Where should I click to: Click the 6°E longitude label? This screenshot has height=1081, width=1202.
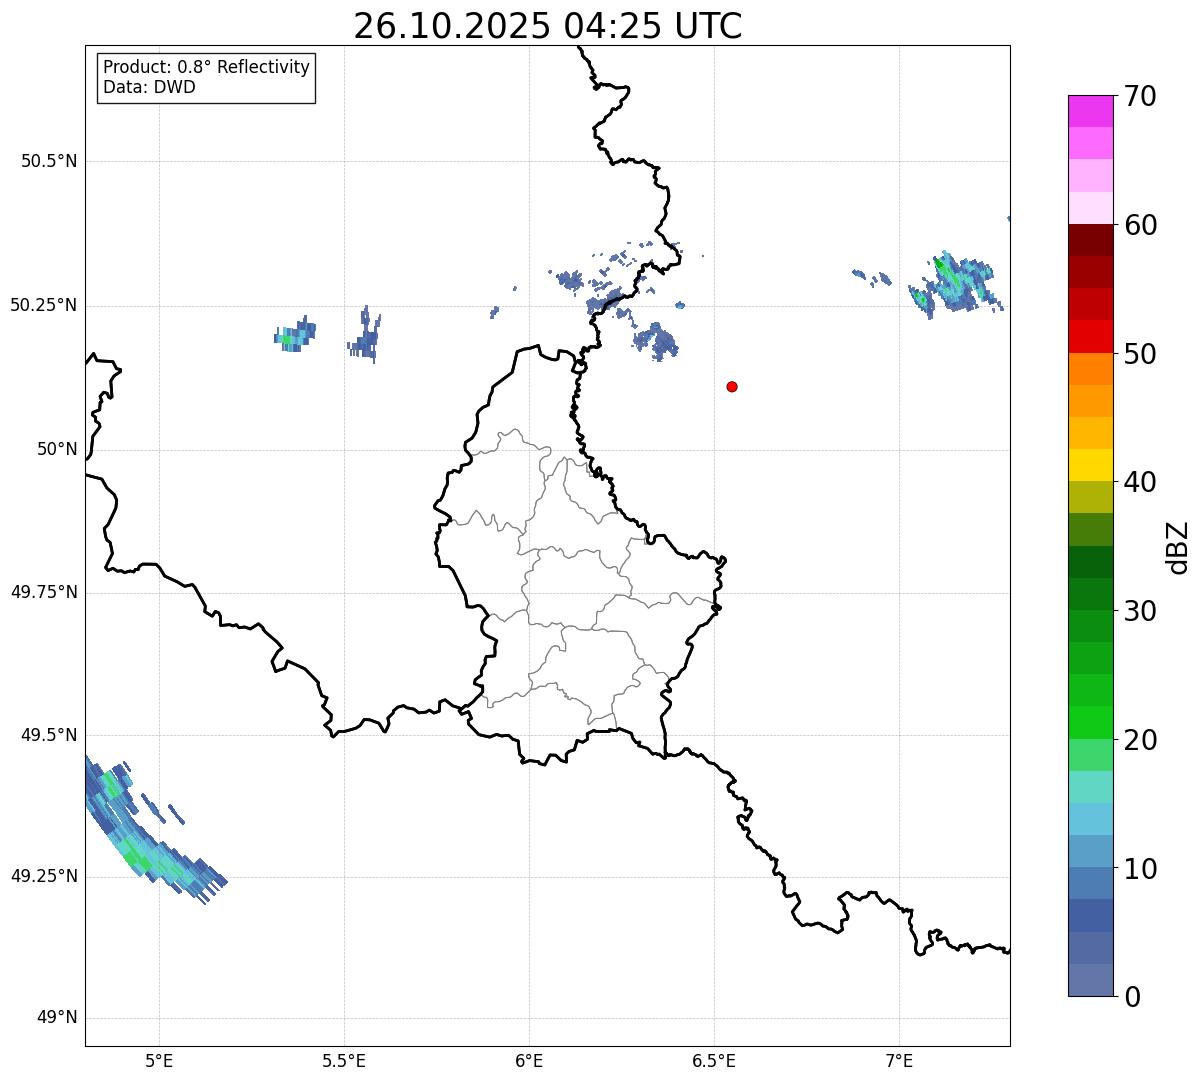point(529,1060)
